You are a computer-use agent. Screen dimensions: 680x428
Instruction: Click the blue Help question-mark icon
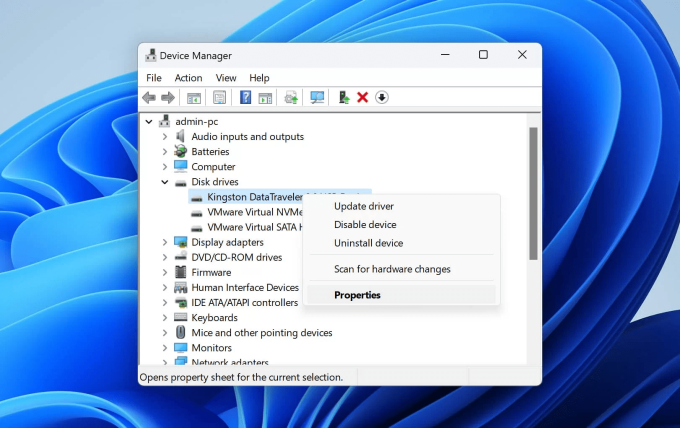[x=245, y=97]
